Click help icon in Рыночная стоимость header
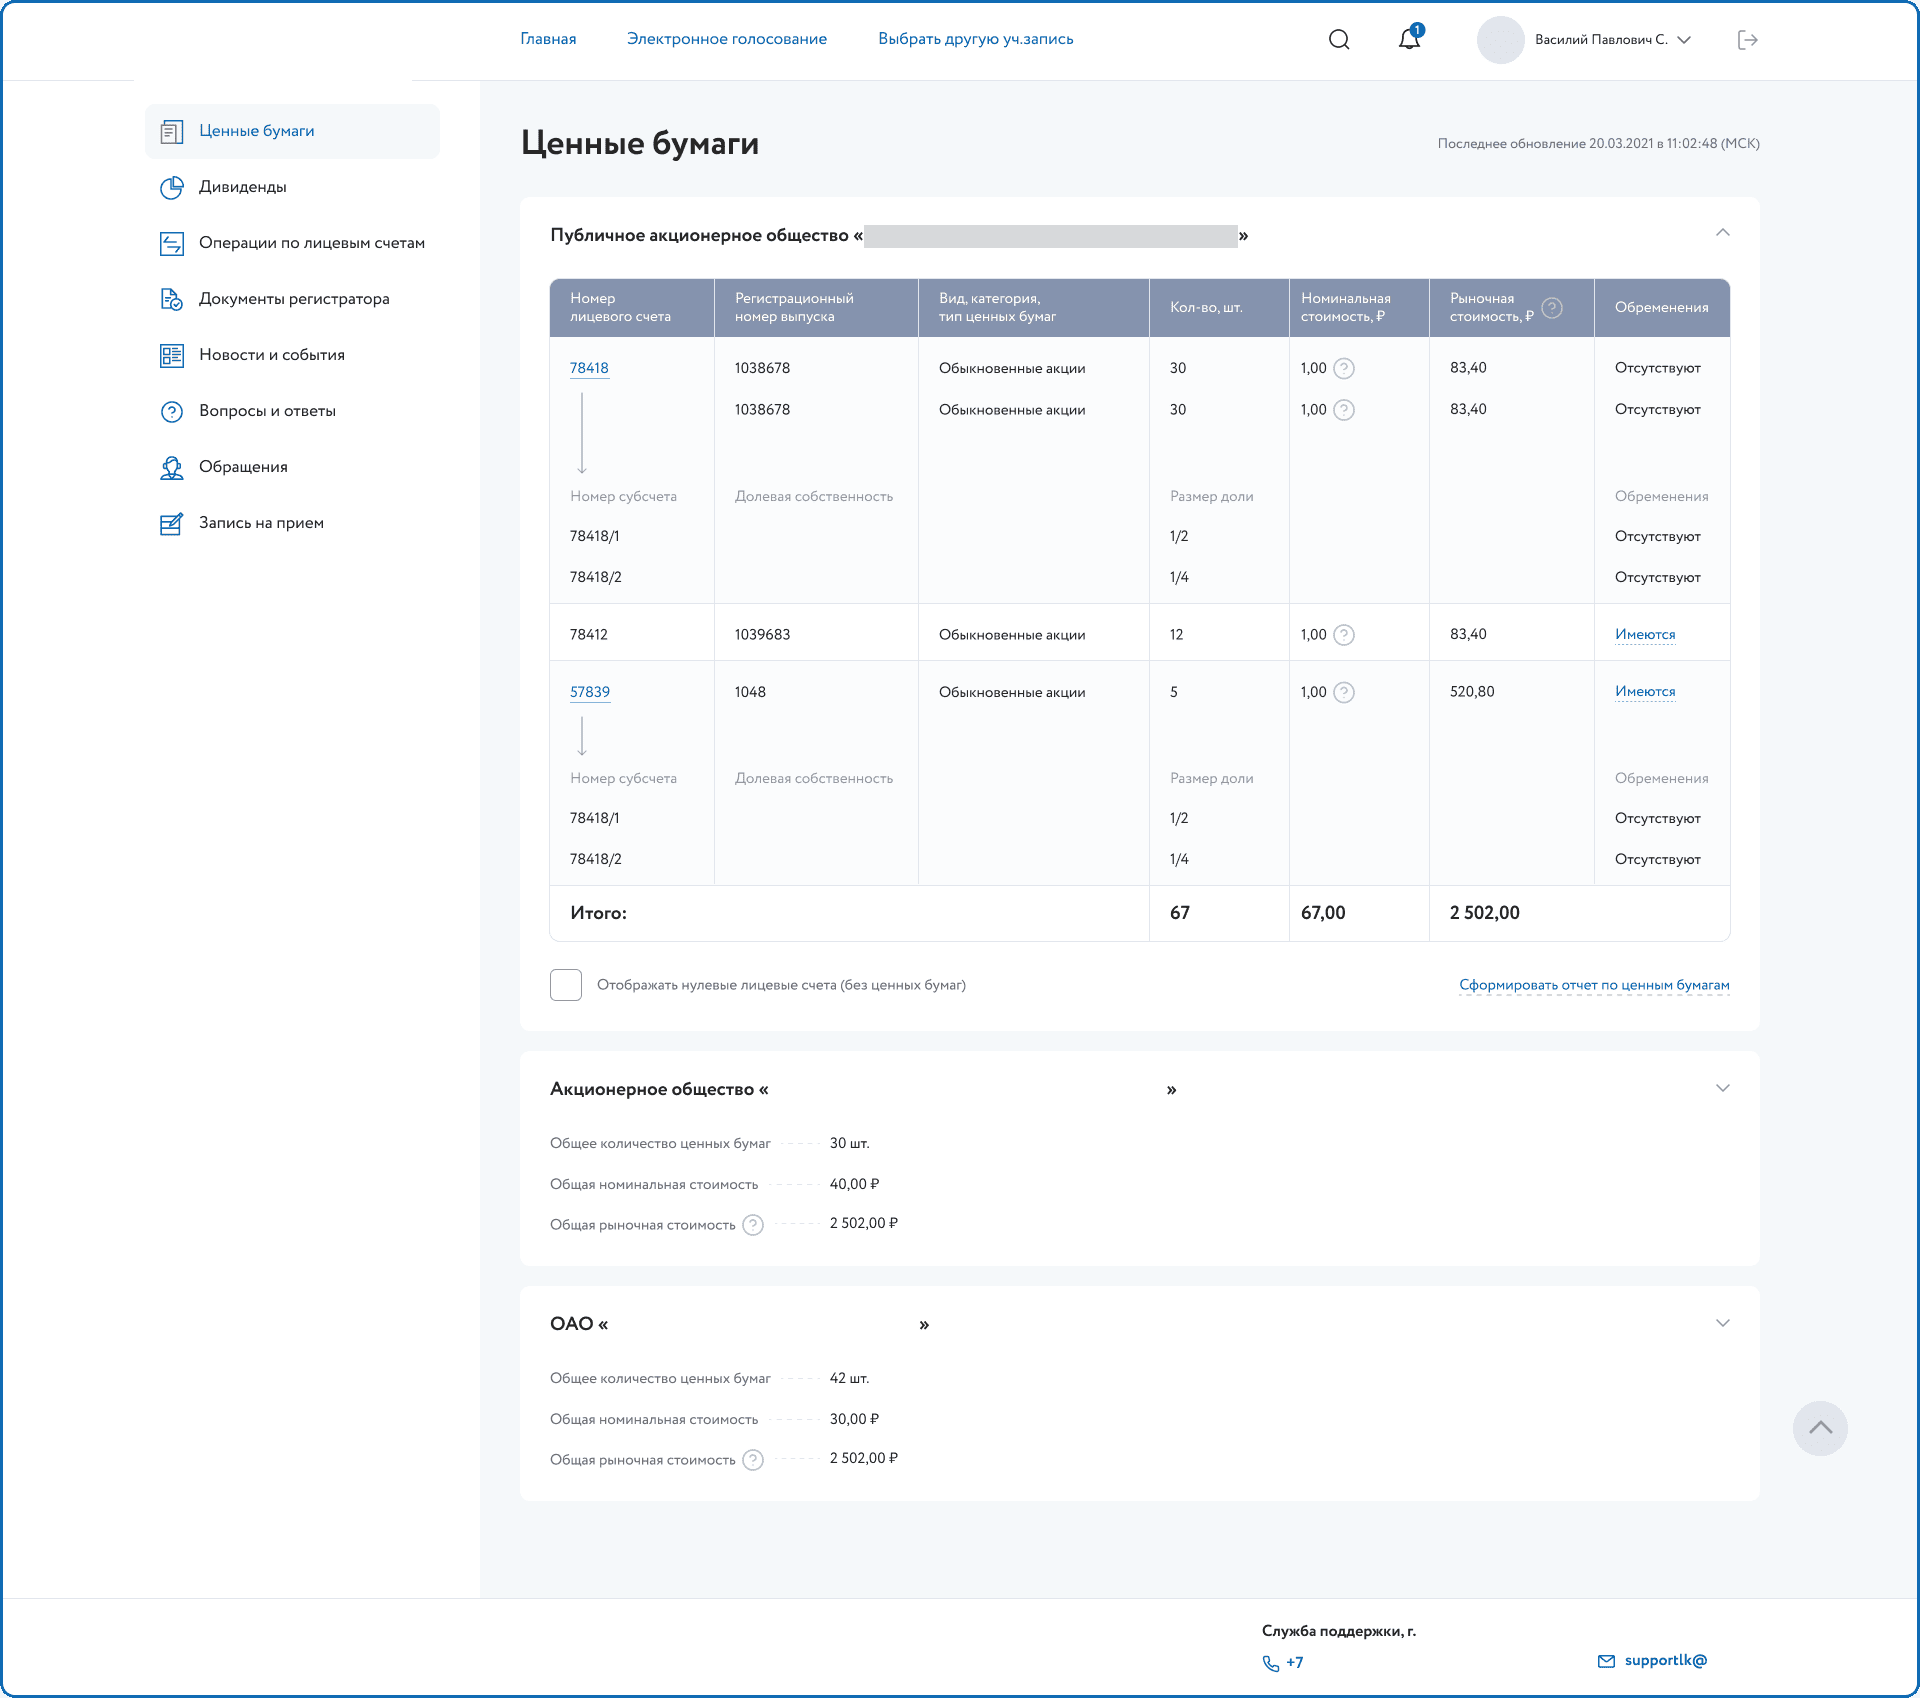The height and width of the screenshot is (1698, 1920). [x=1552, y=308]
